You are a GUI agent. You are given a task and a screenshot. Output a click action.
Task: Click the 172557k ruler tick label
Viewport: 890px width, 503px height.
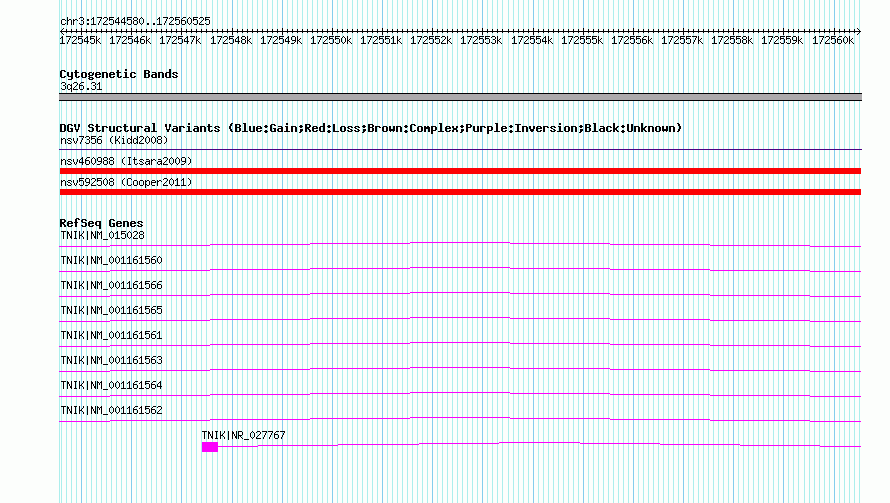(682, 40)
